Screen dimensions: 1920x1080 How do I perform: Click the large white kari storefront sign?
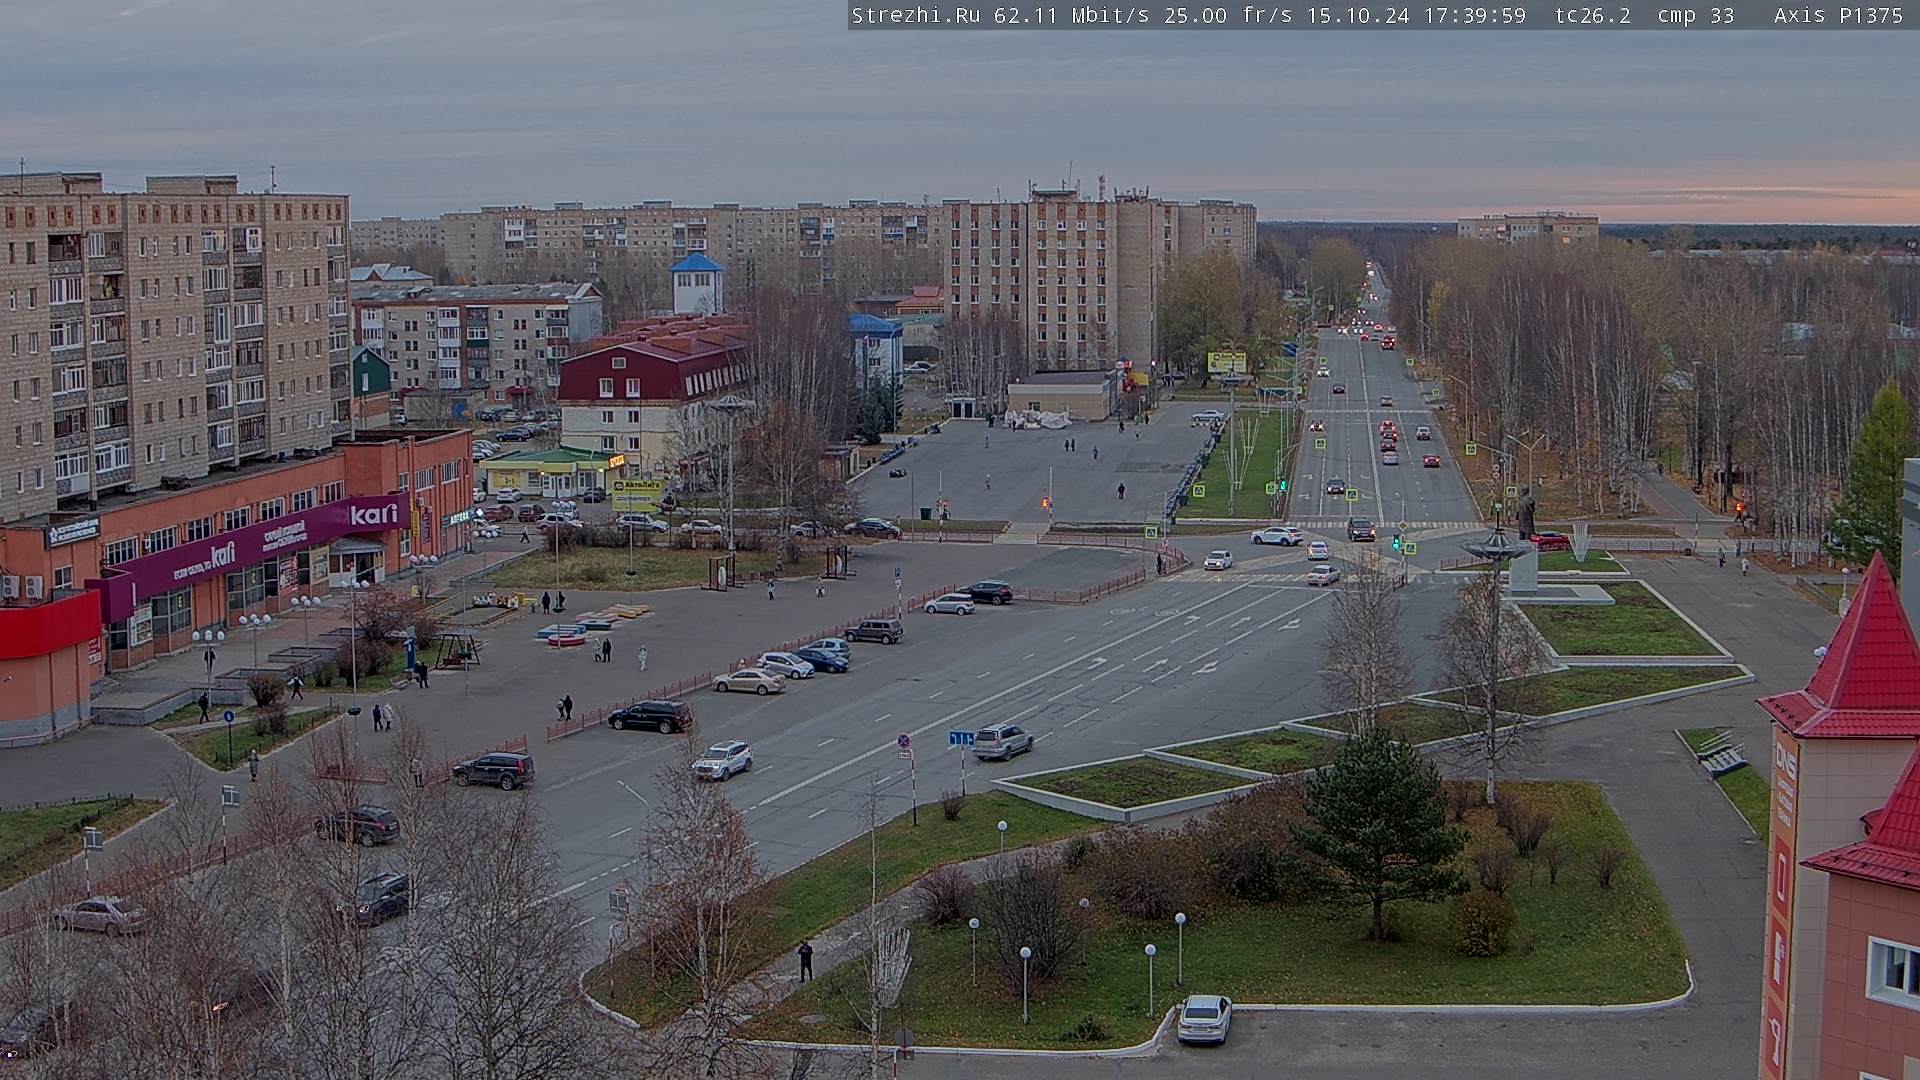373,514
